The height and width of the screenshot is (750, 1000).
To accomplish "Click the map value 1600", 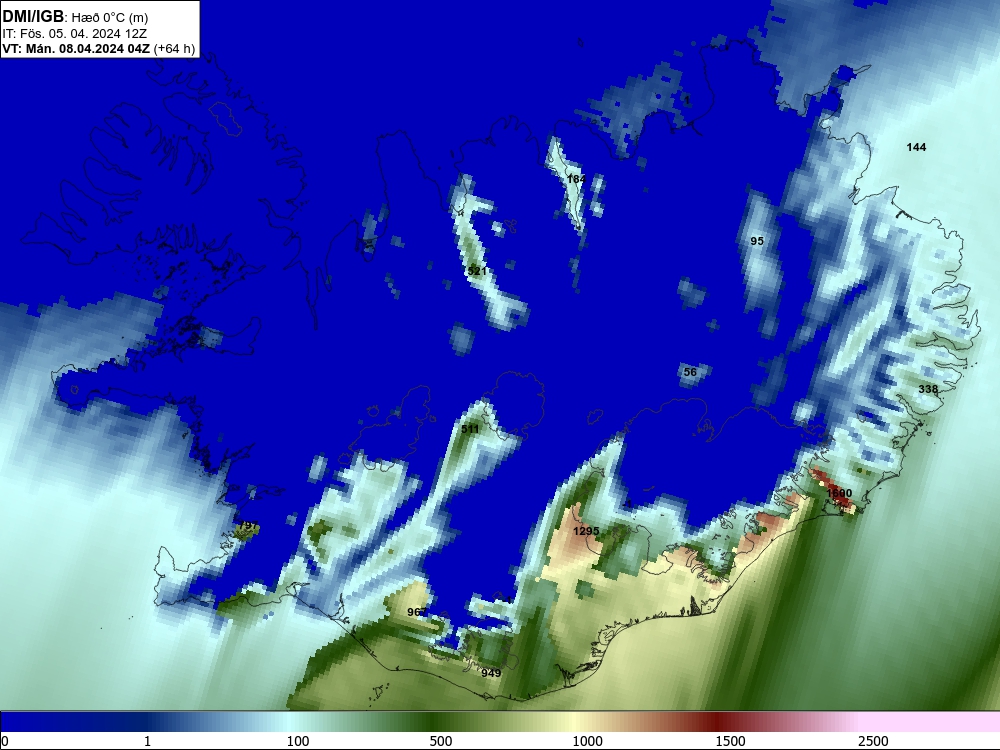I will pyautogui.click(x=839, y=493).
